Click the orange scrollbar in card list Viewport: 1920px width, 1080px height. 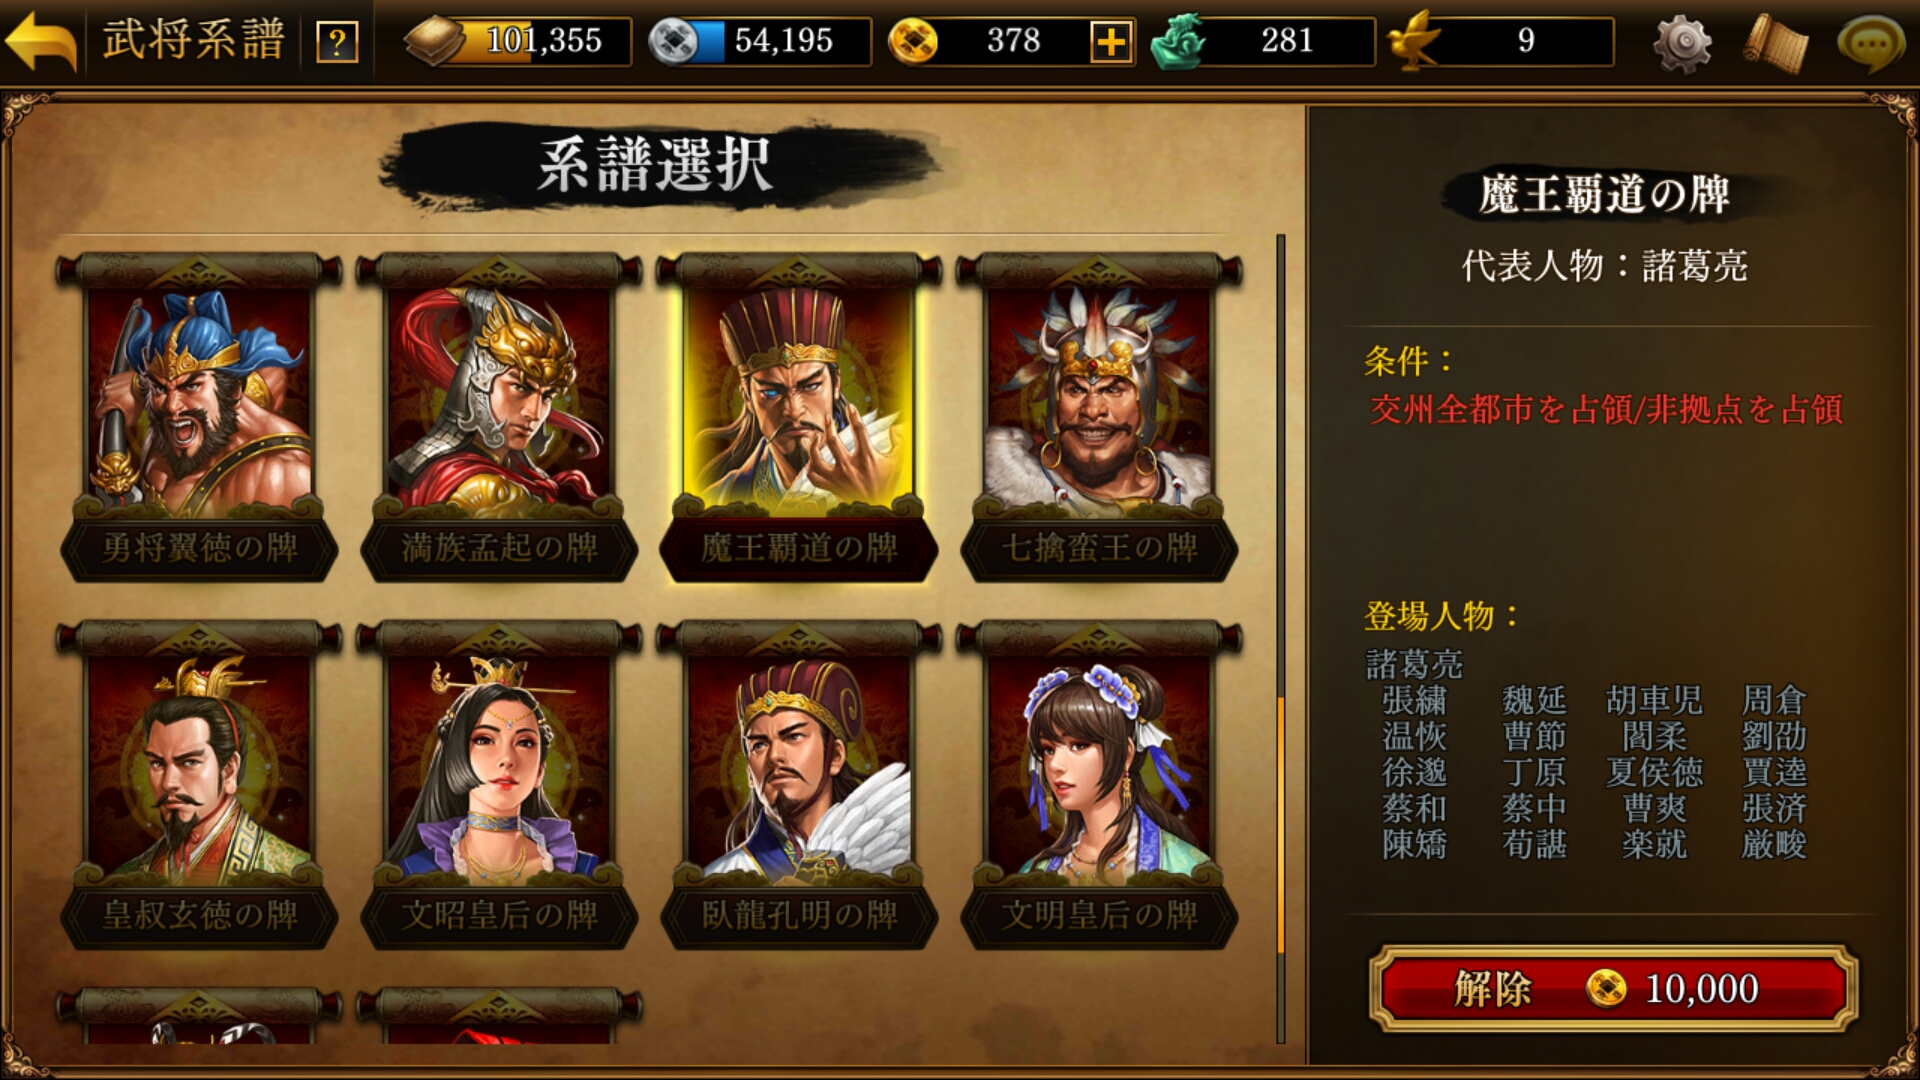coord(1280,824)
